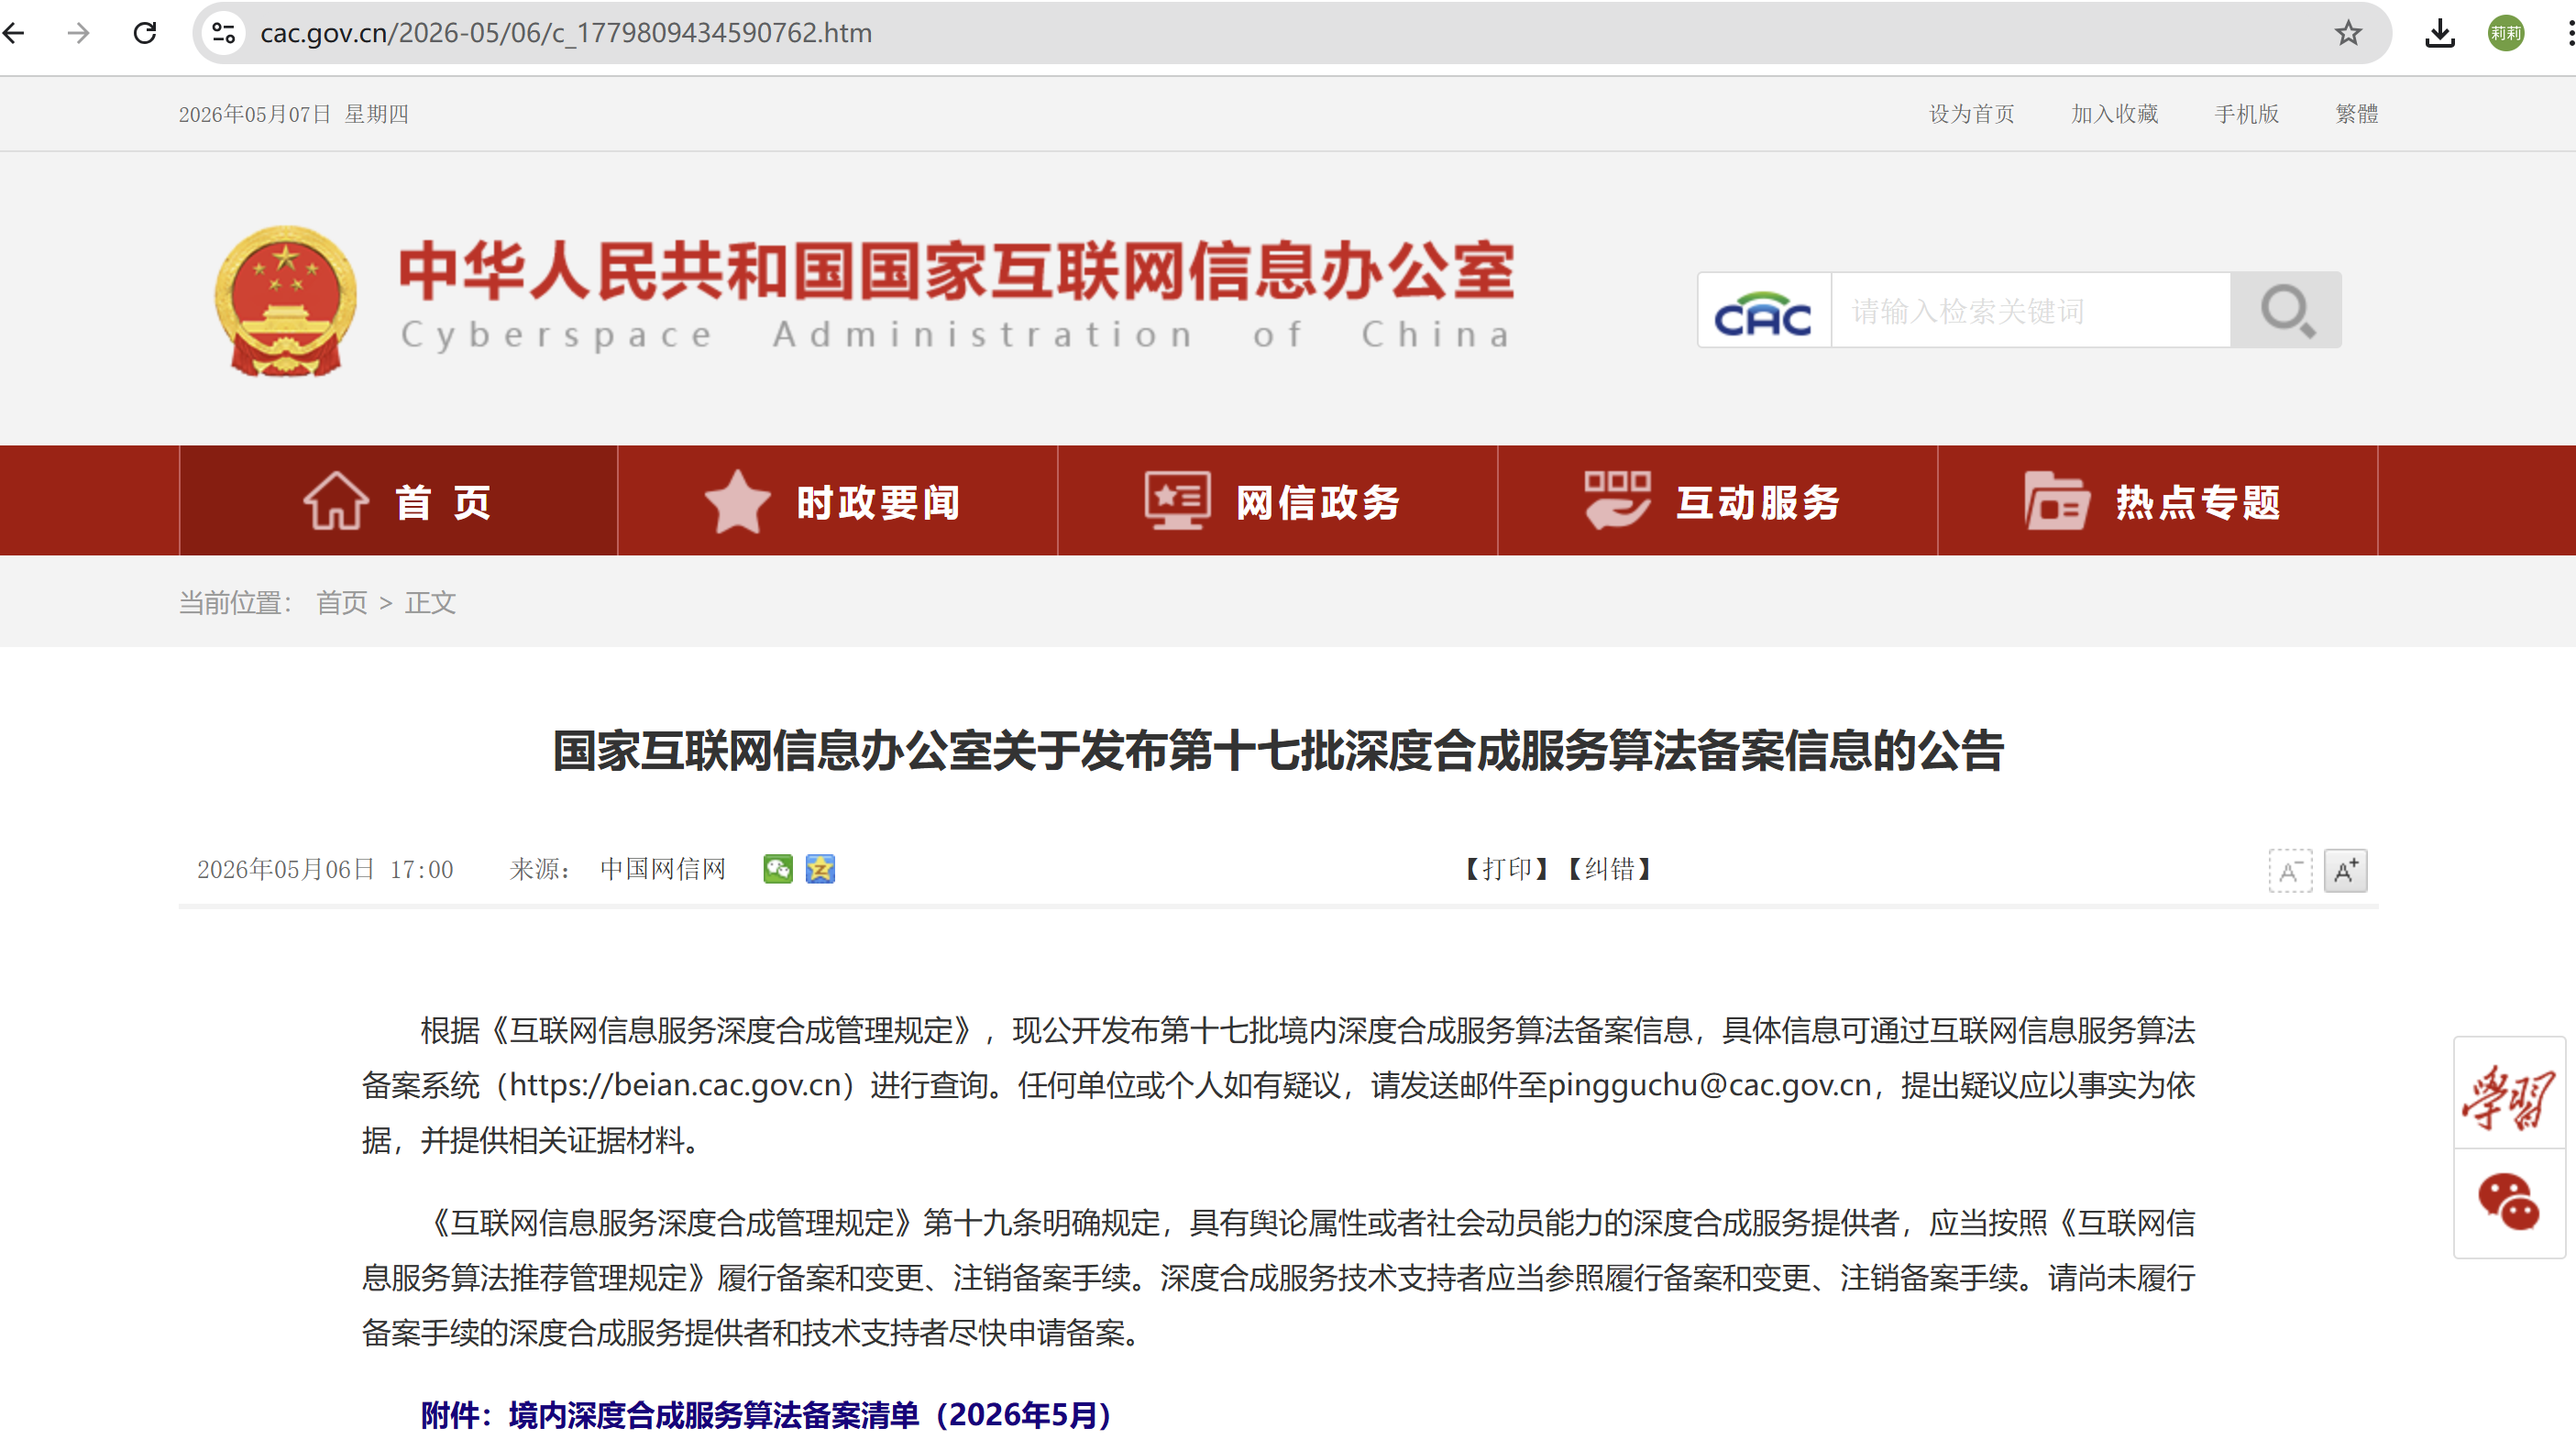Click 正文 in the breadcrumb

point(430,603)
